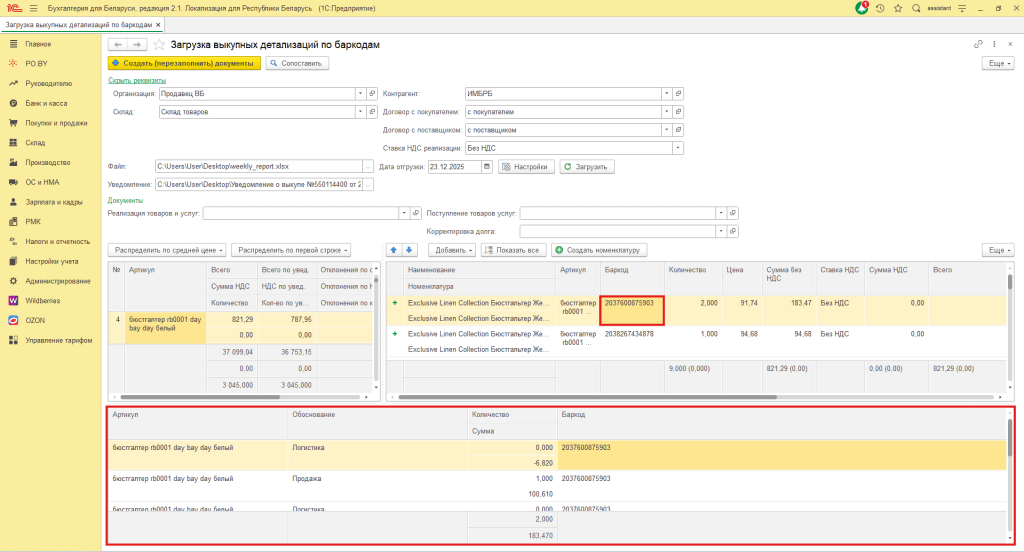Click the Файл path input field
This screenshot has height=552, width=1024.
[x=257, y=166]
